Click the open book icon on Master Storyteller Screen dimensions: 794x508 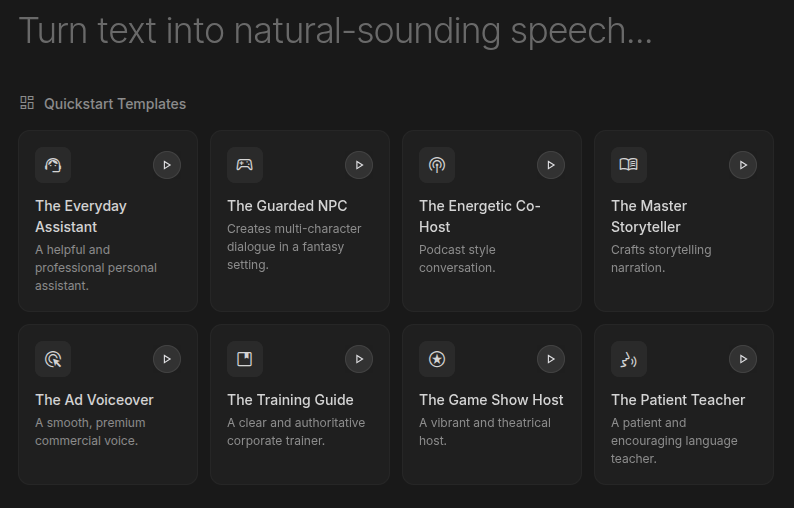click(x=628, y=165)
